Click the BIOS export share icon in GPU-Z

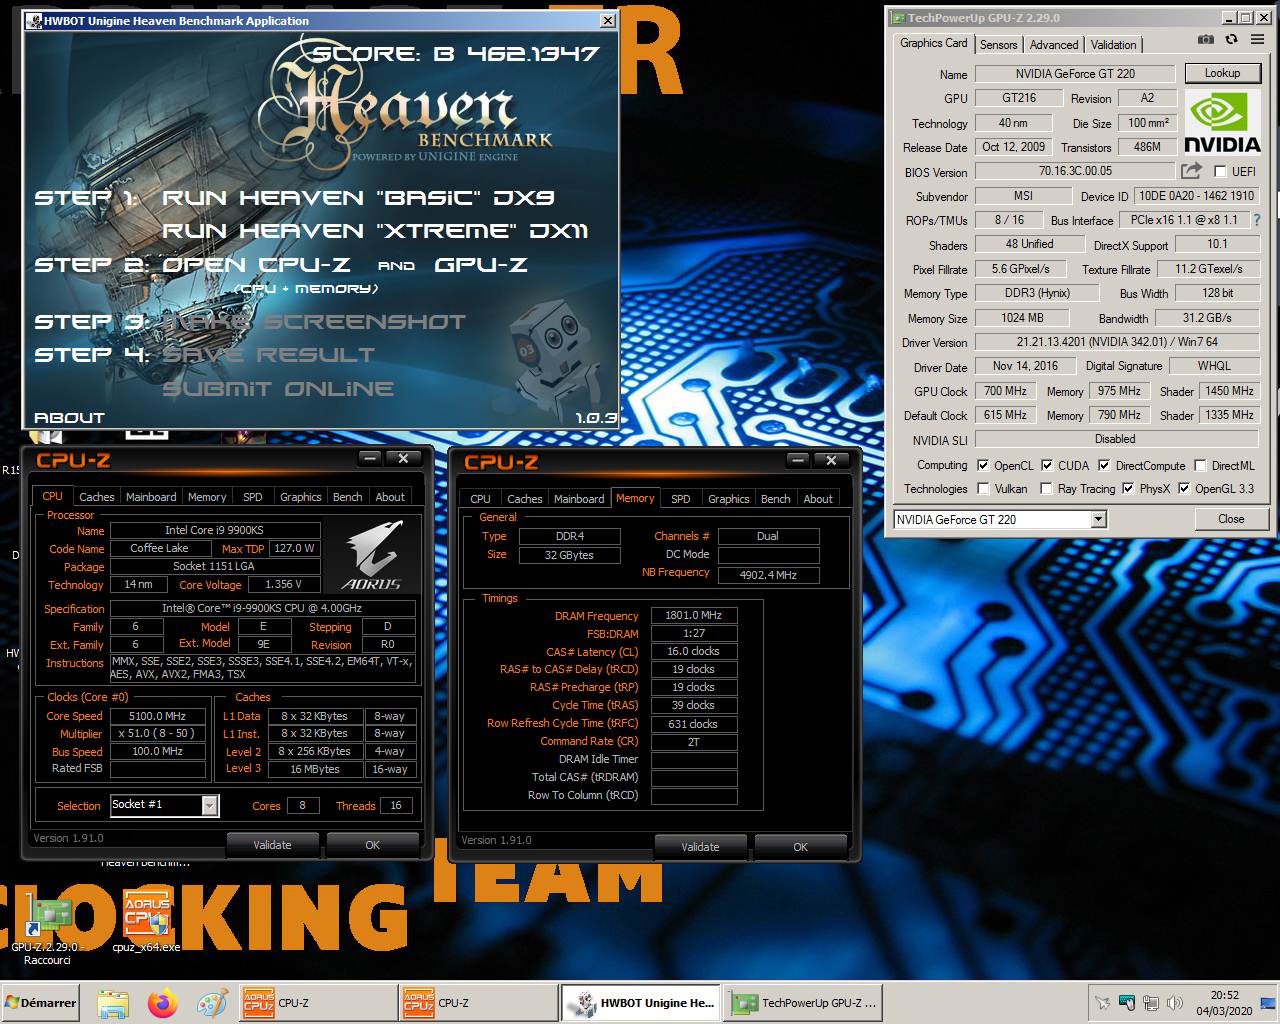point(1191,171)
